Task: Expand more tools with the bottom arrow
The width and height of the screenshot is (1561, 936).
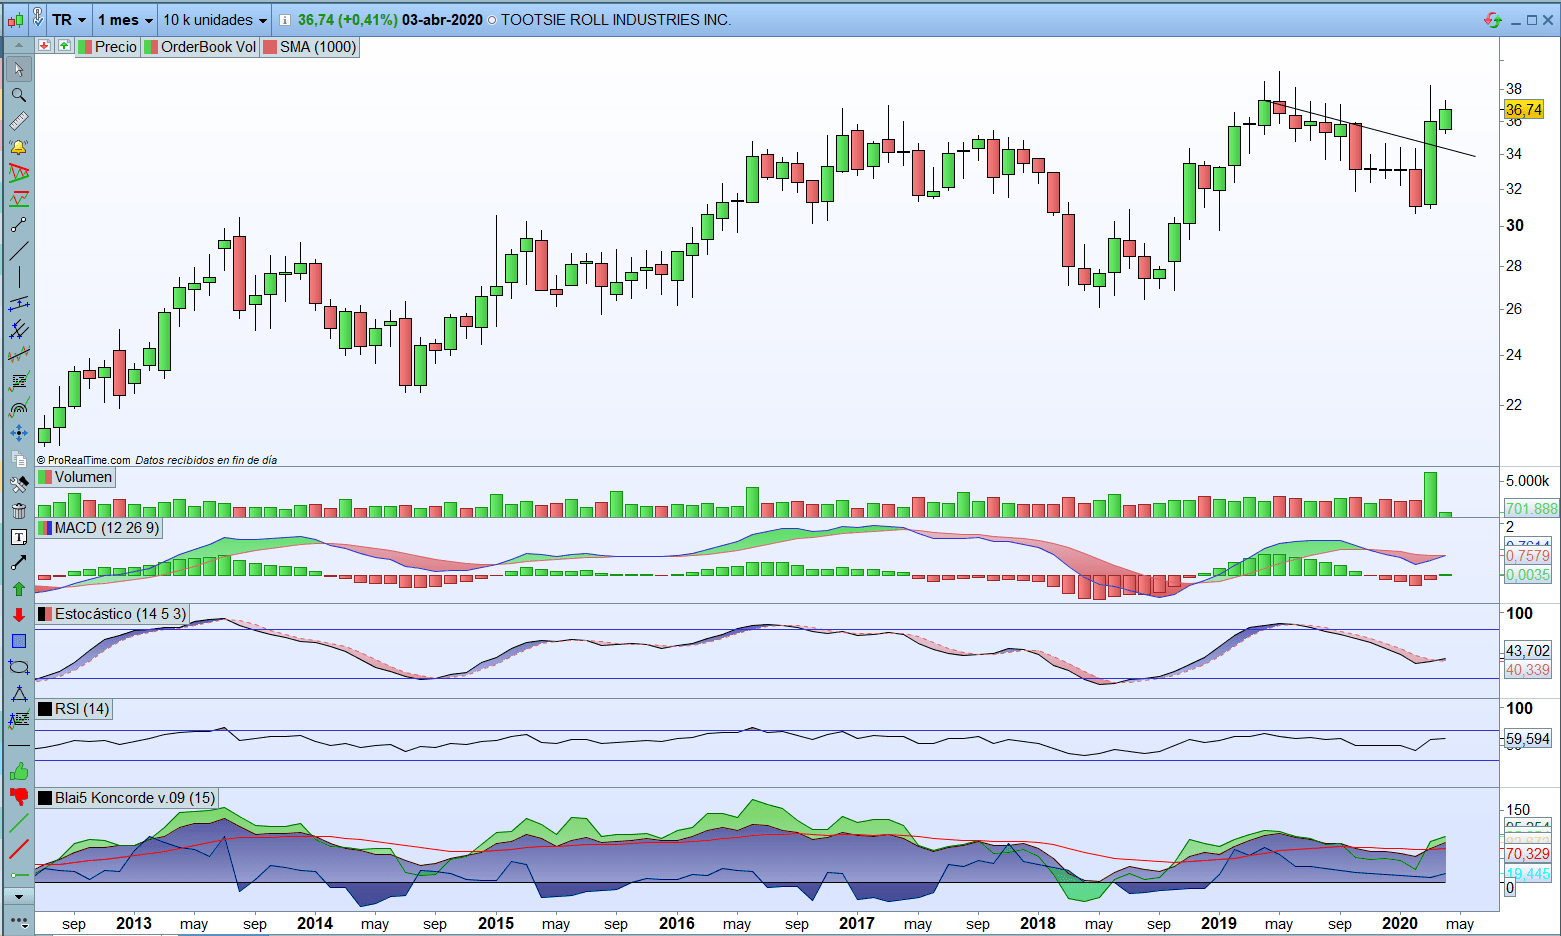Action: coord(18,897)
